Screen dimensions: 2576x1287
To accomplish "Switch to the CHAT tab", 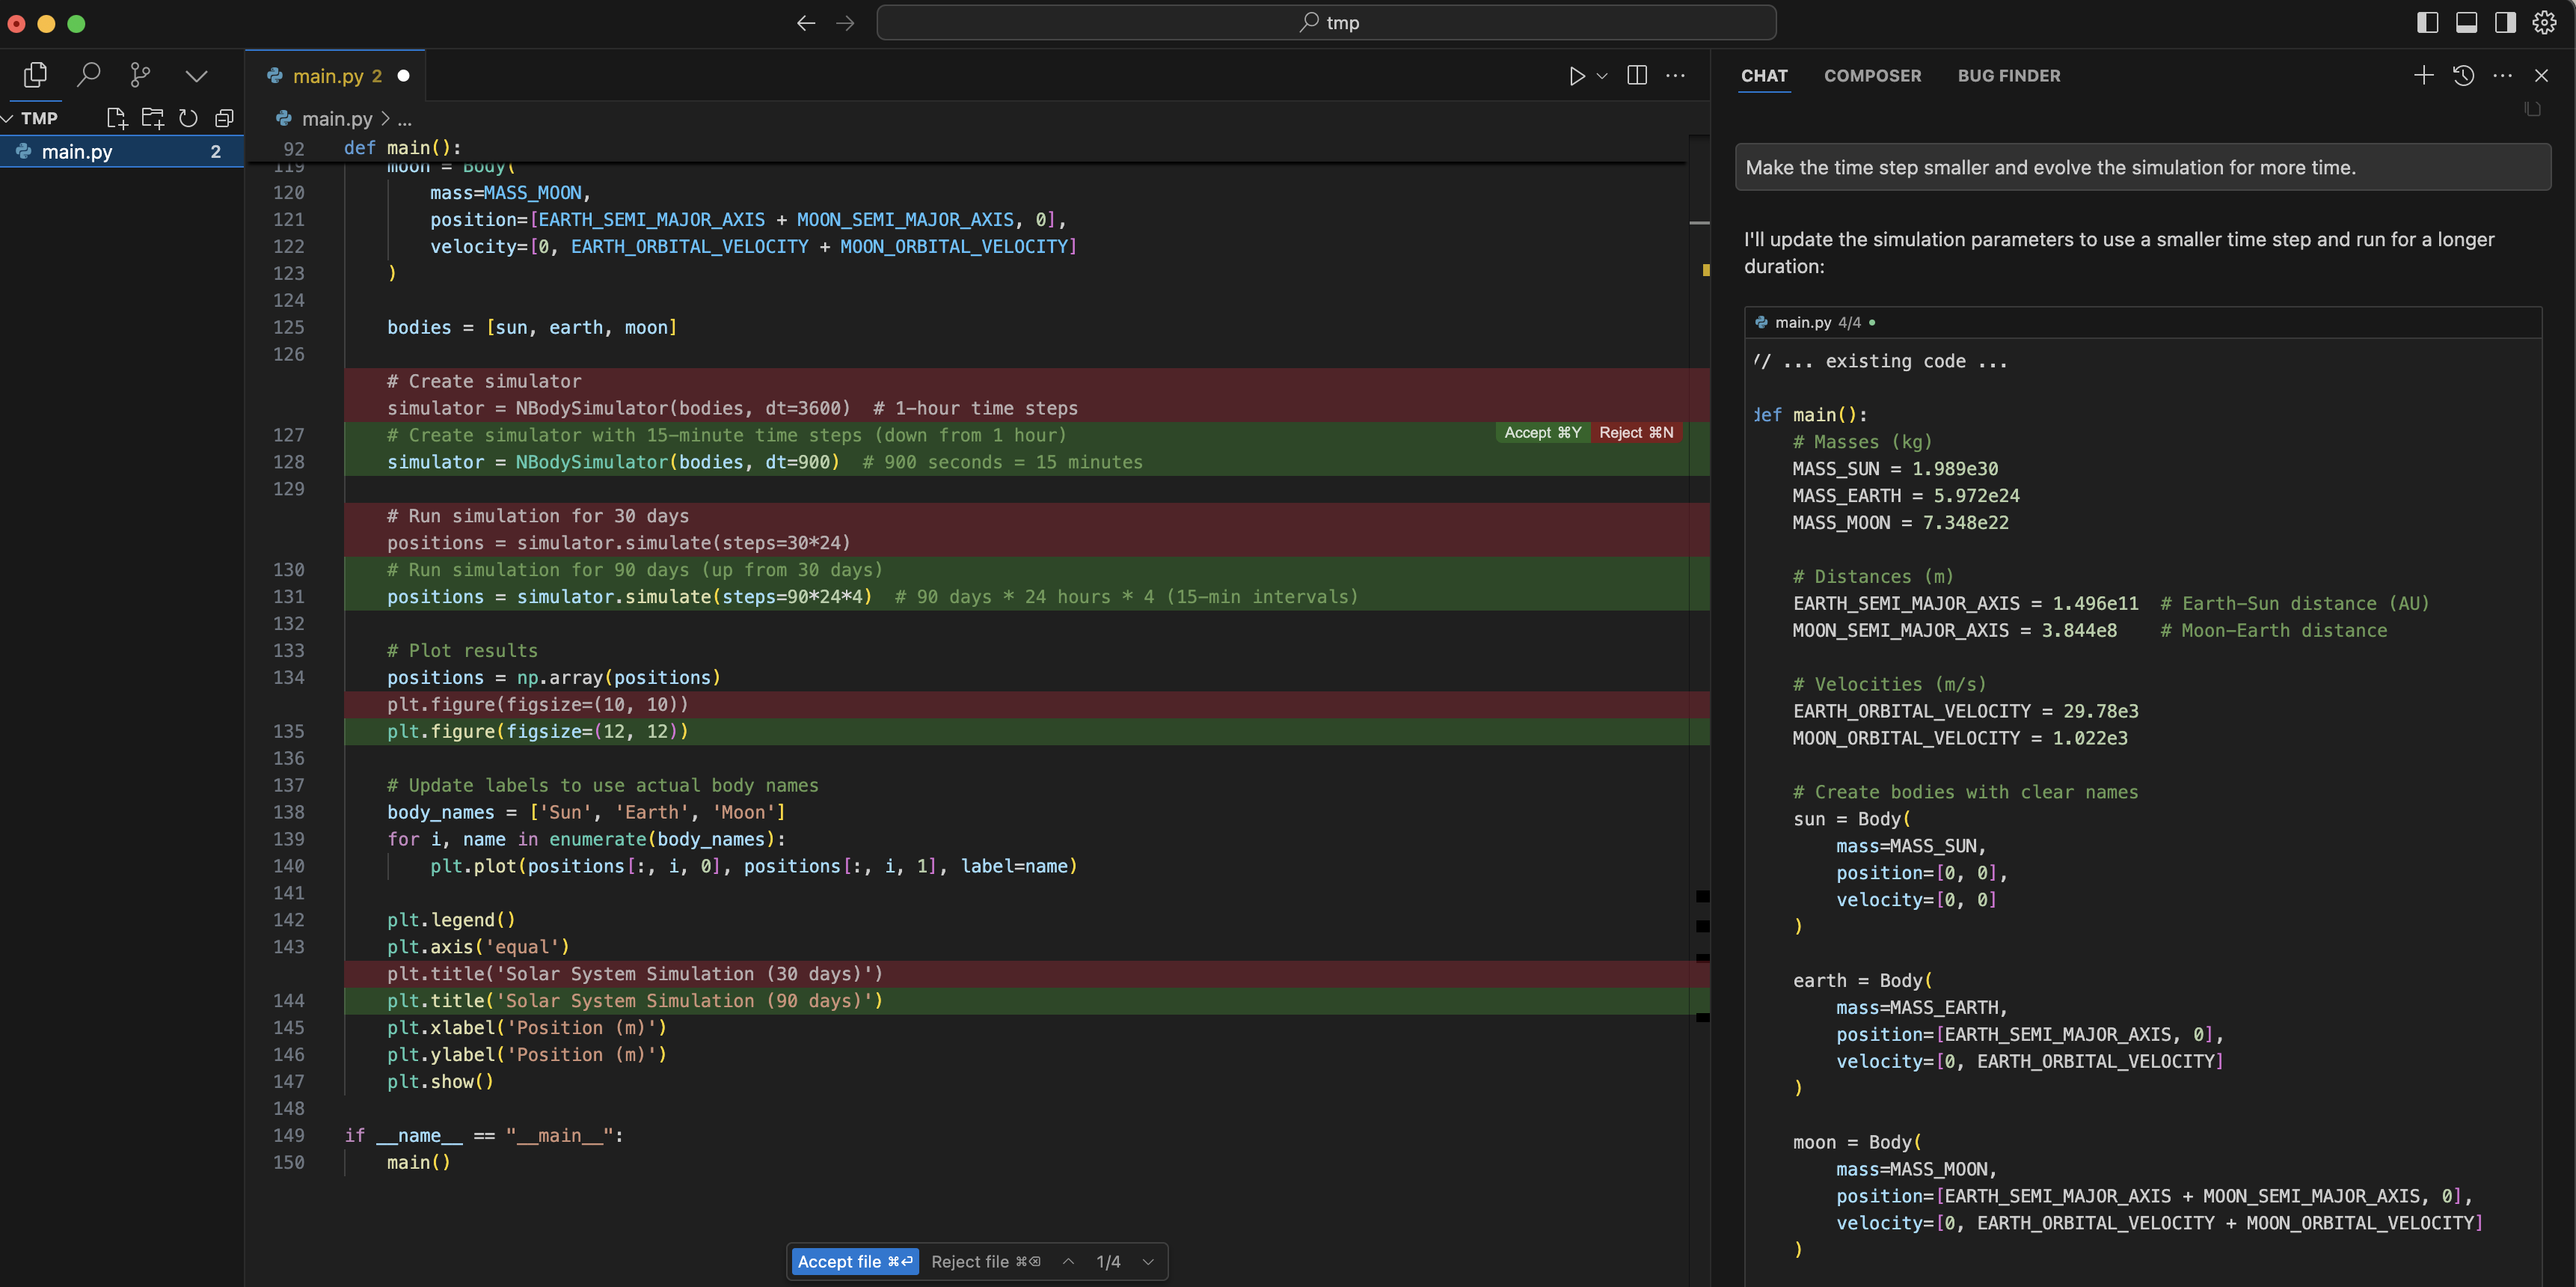I will [x=1764, y=76].
